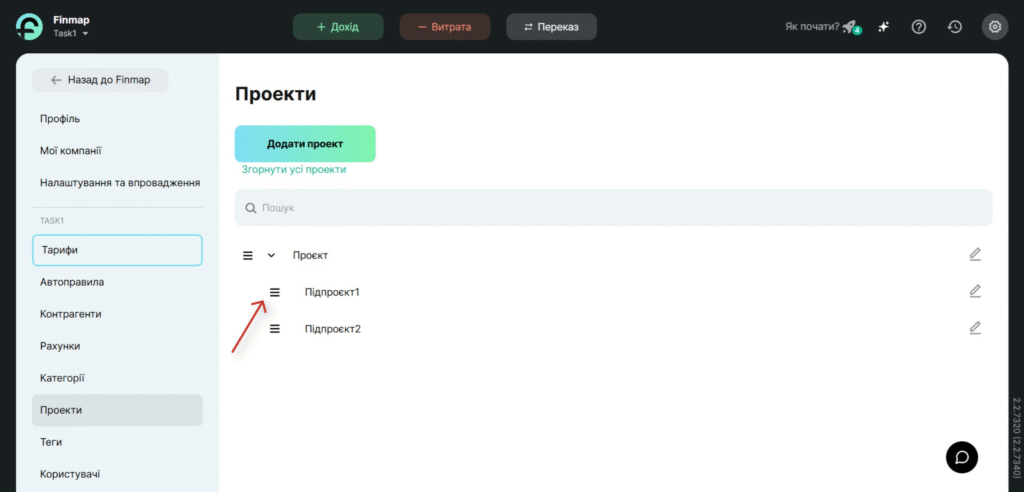The width and height of the screenshot is (1024, 492).
Task: Open the help question mark icon
Action: pos(919,27)
